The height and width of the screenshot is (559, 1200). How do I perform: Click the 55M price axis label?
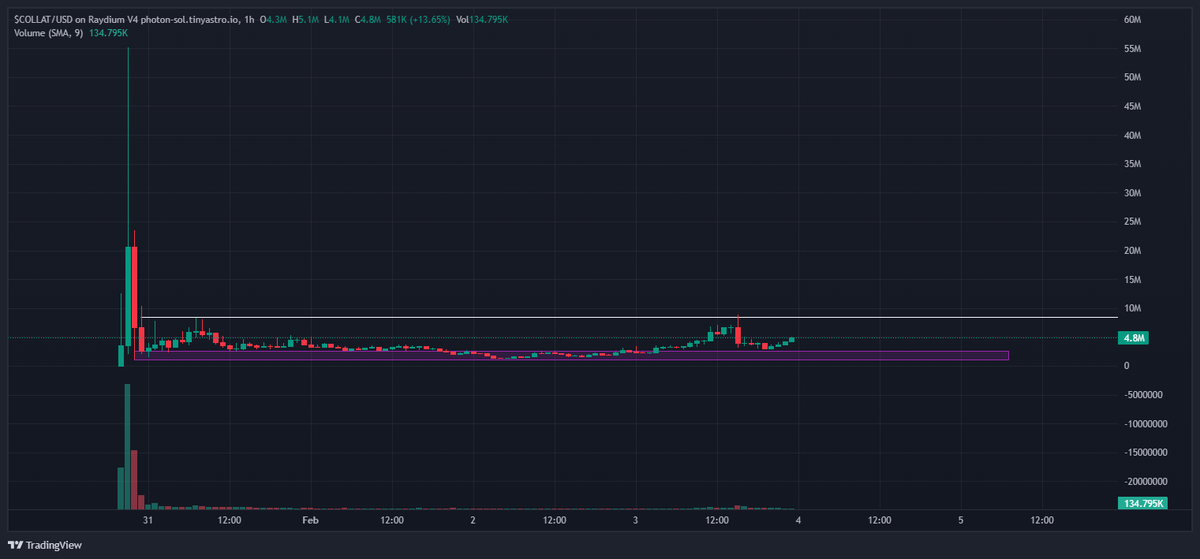(1133, 49)
